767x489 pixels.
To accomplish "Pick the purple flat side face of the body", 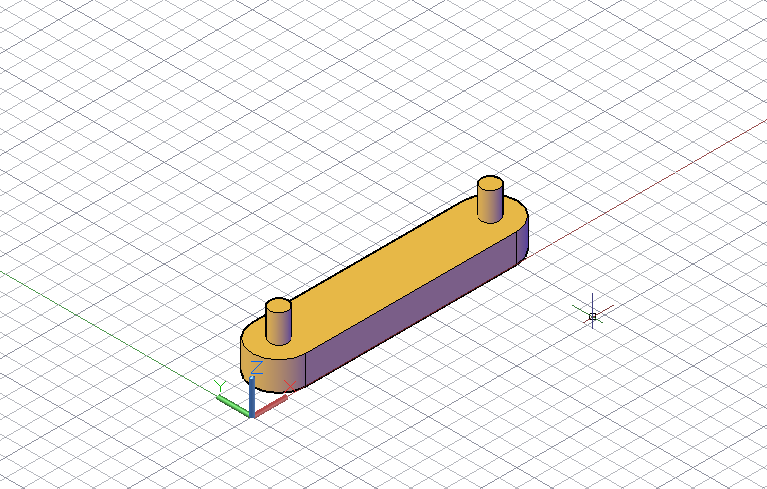I will pyautogui.click(x=411, y=308).
